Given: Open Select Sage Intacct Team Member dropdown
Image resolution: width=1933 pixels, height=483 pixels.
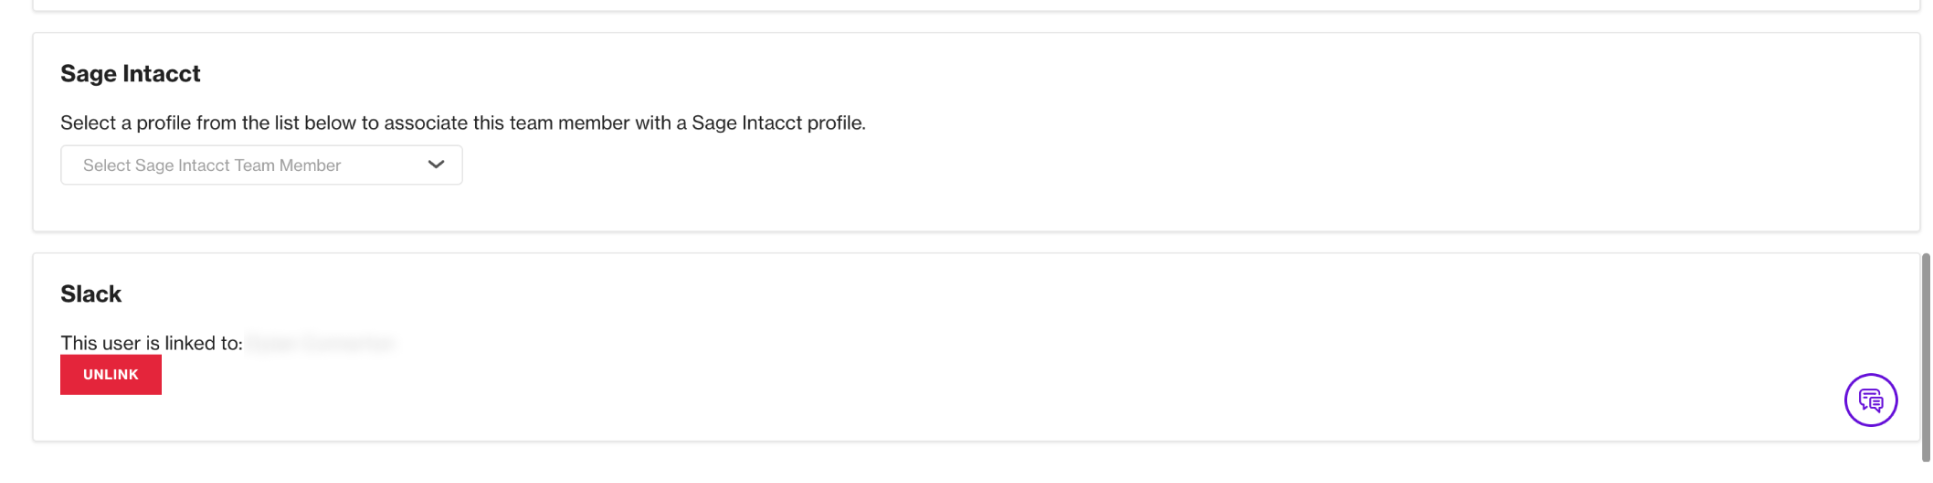Looking at the screenshot, I should [261, 165].
